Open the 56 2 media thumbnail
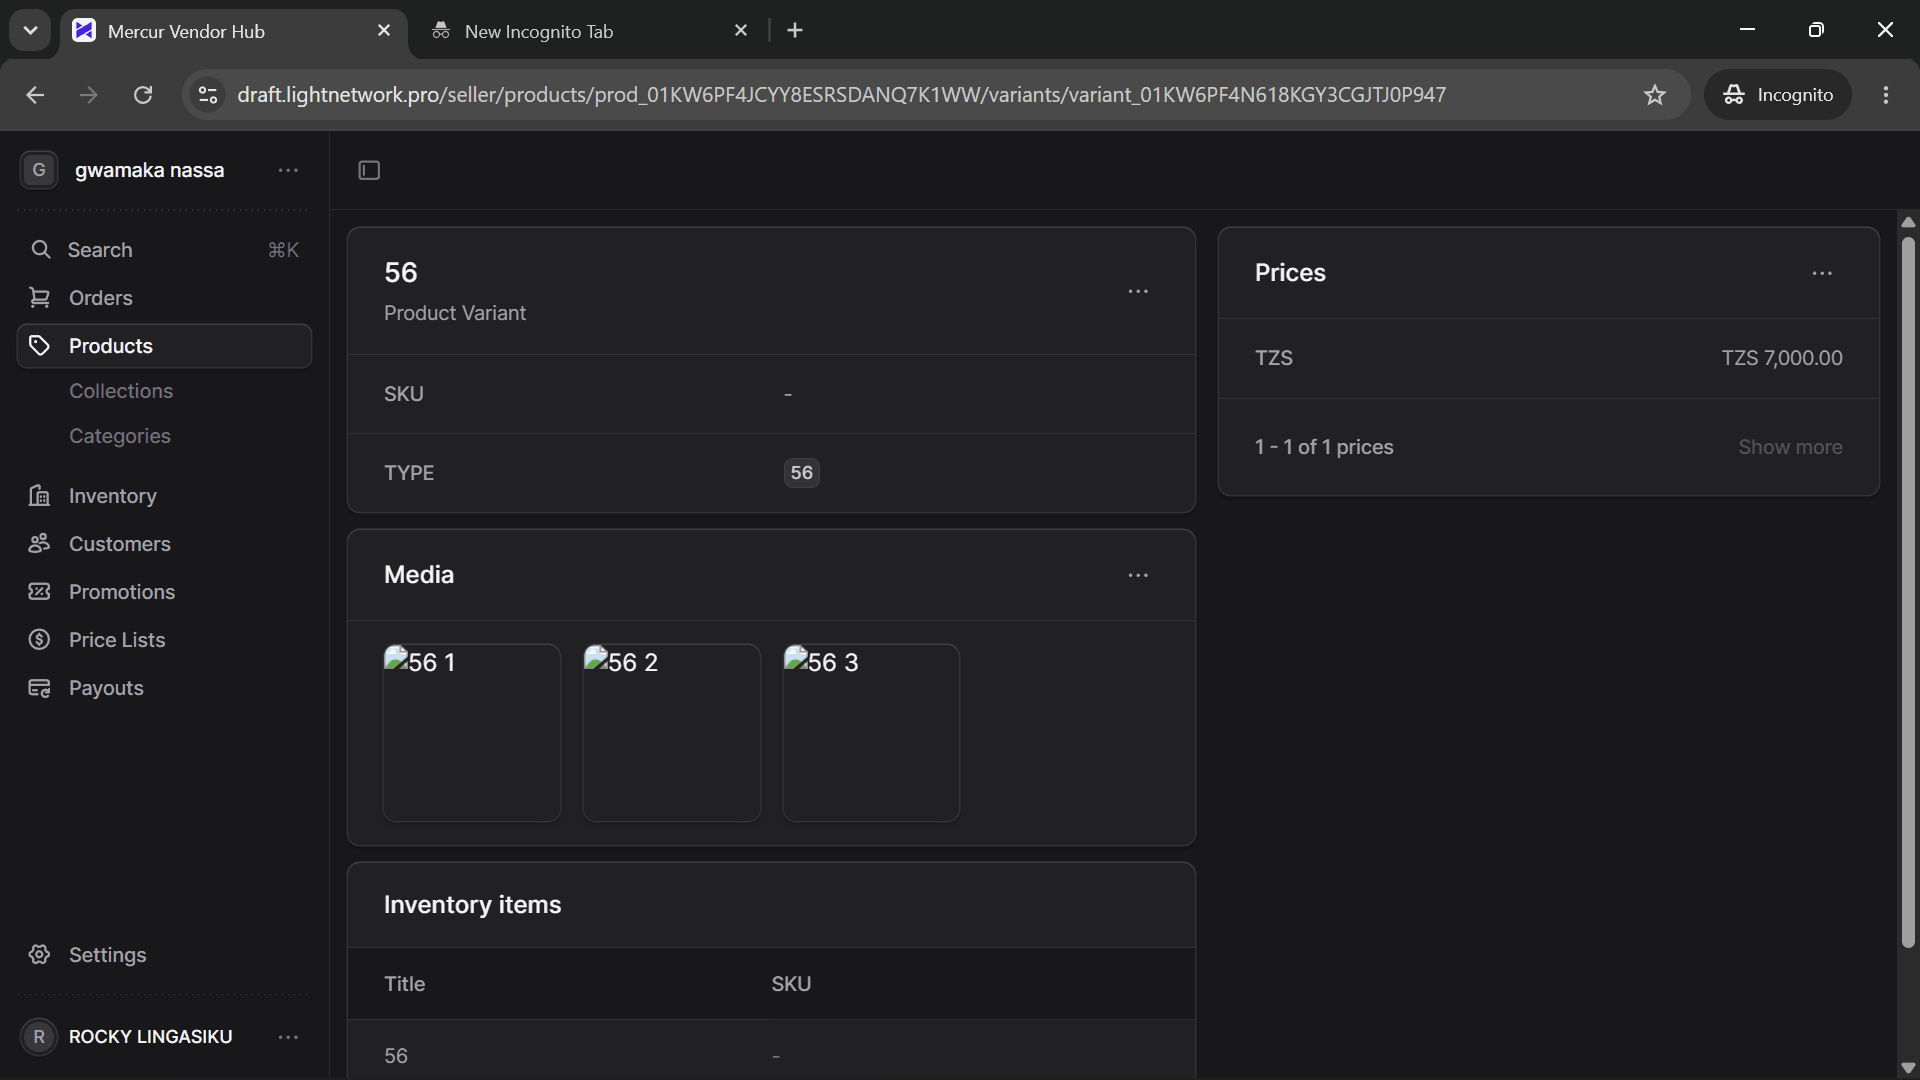Viewport: 1920px width, 1080px height. [671, 733]
